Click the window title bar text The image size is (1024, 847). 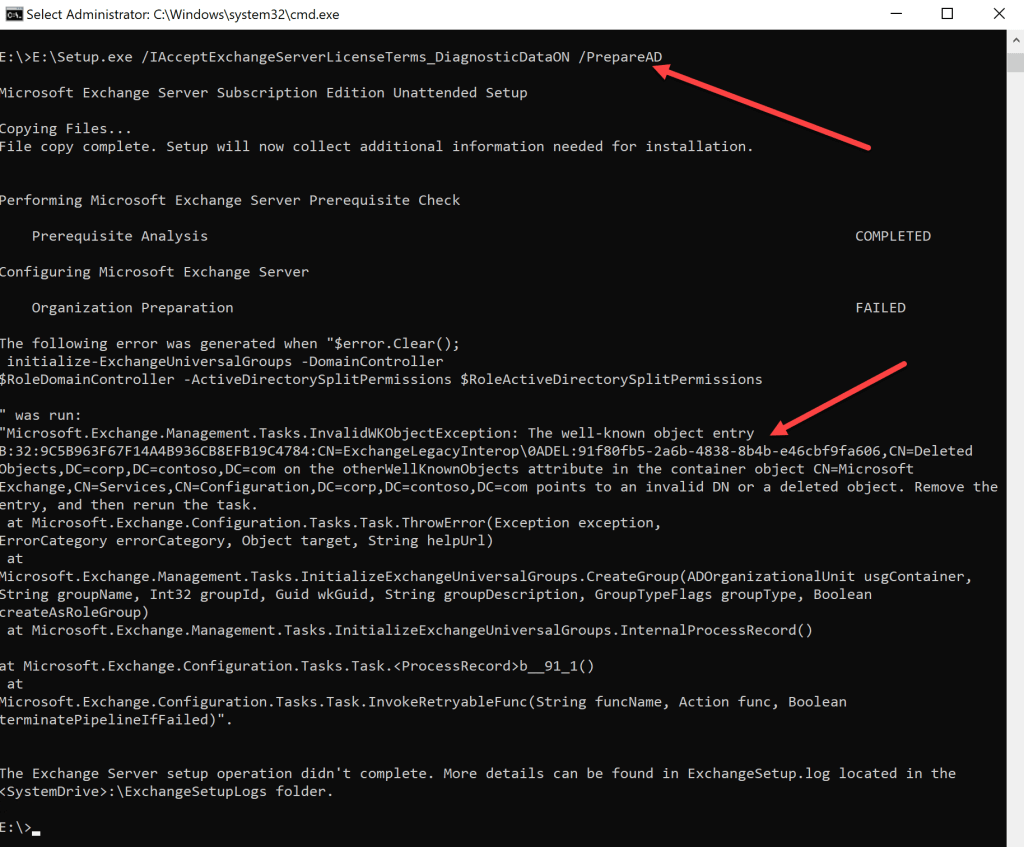[182, 15]
